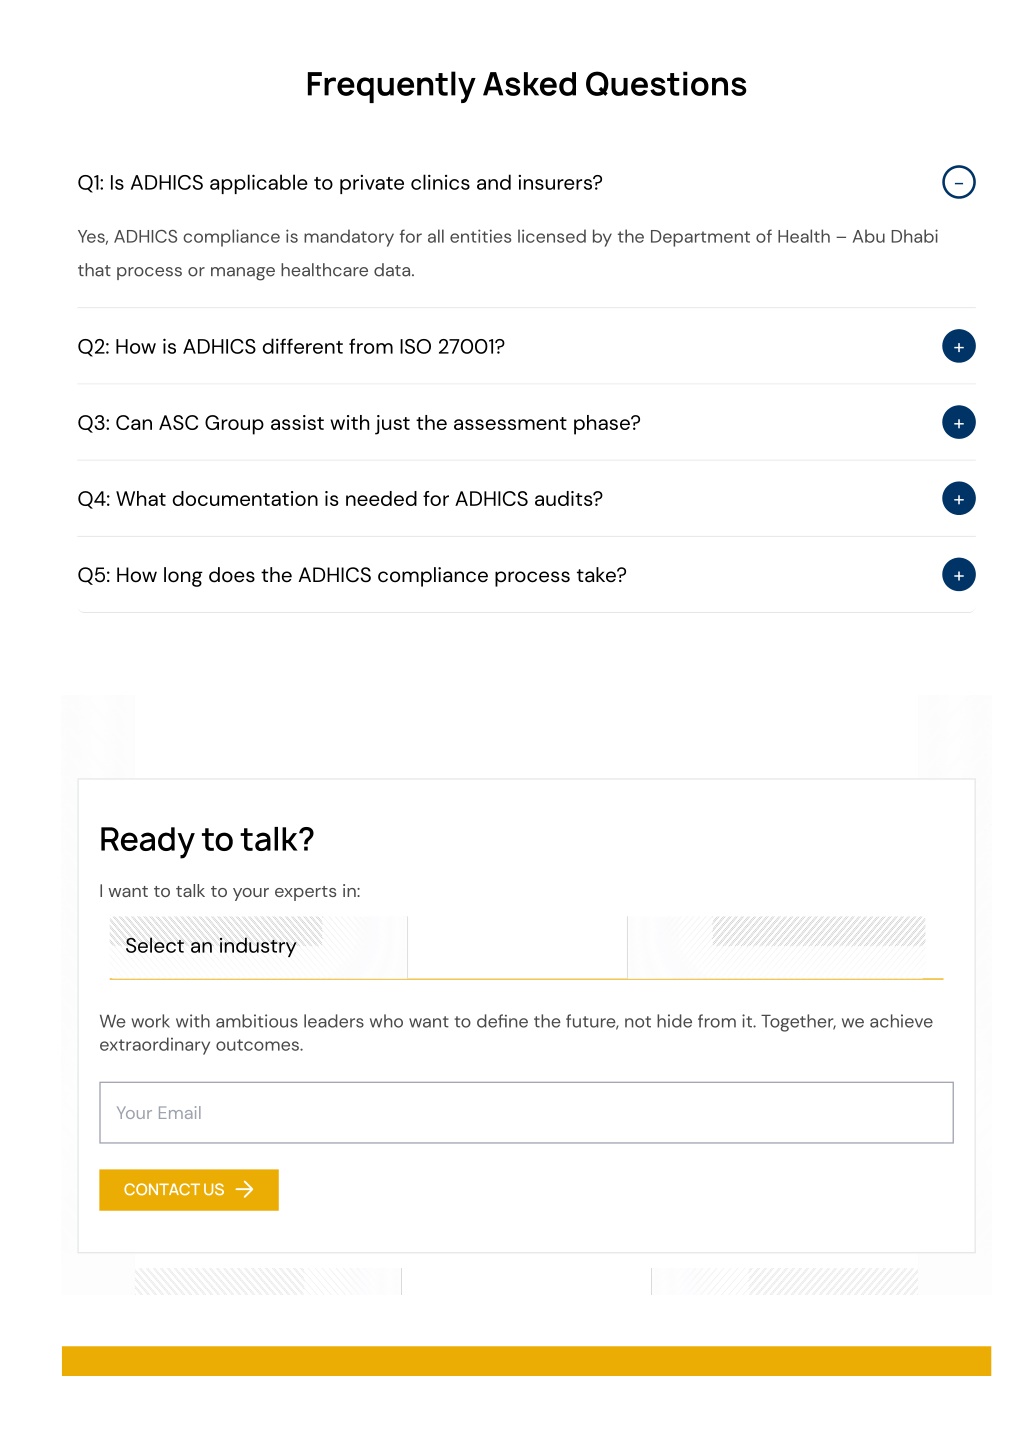Click the Ready to talk? heading
Image resolution: width=1024 pixels, height=1449 pixels.
(x=207, y=839)
